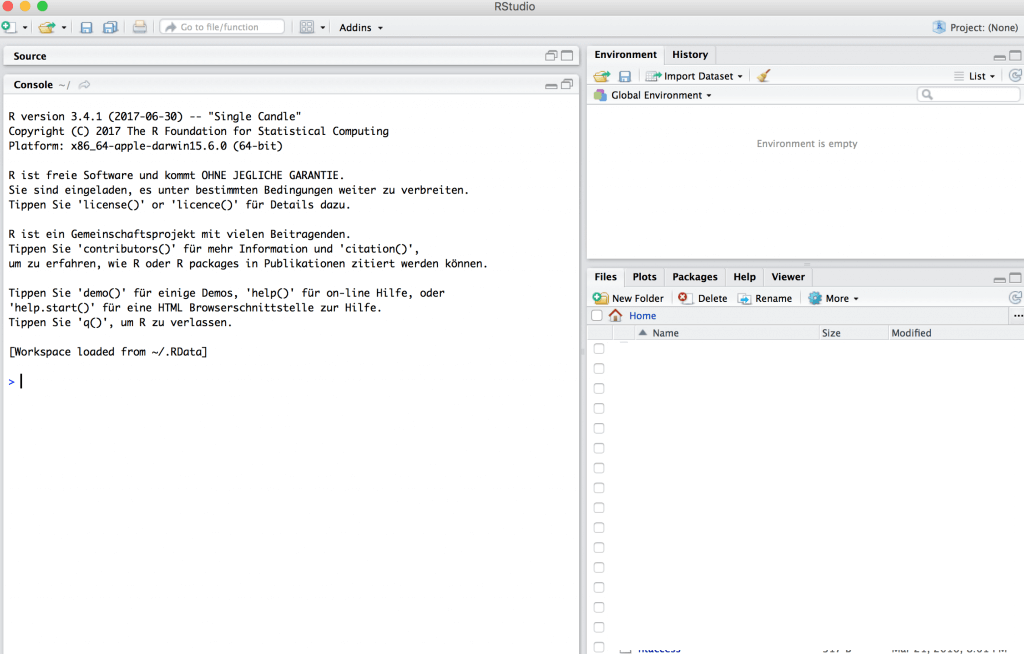This screenshot has height=654, width=1024.
Task: Tick the first file row checkbox
Action: tap(599, 349)
